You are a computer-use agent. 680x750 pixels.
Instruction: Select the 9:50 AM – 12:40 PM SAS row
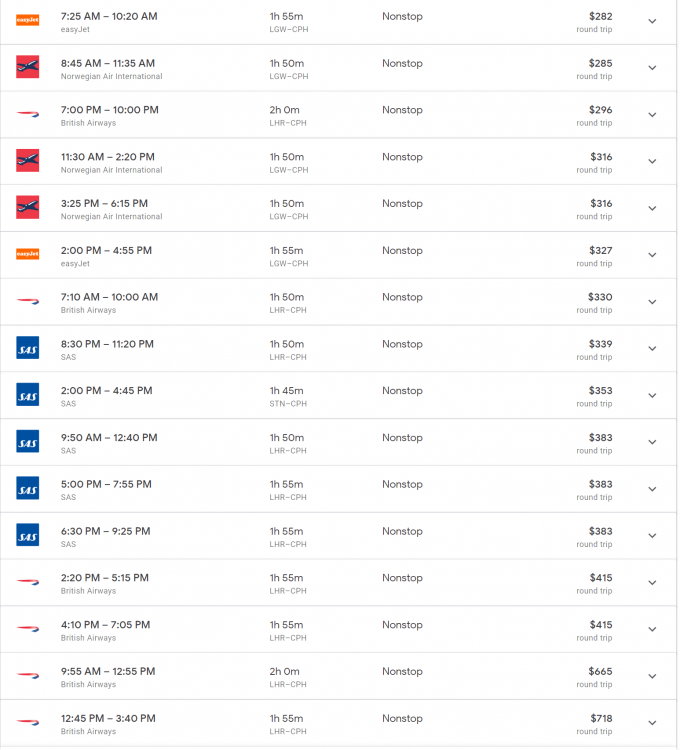point(109,438)
